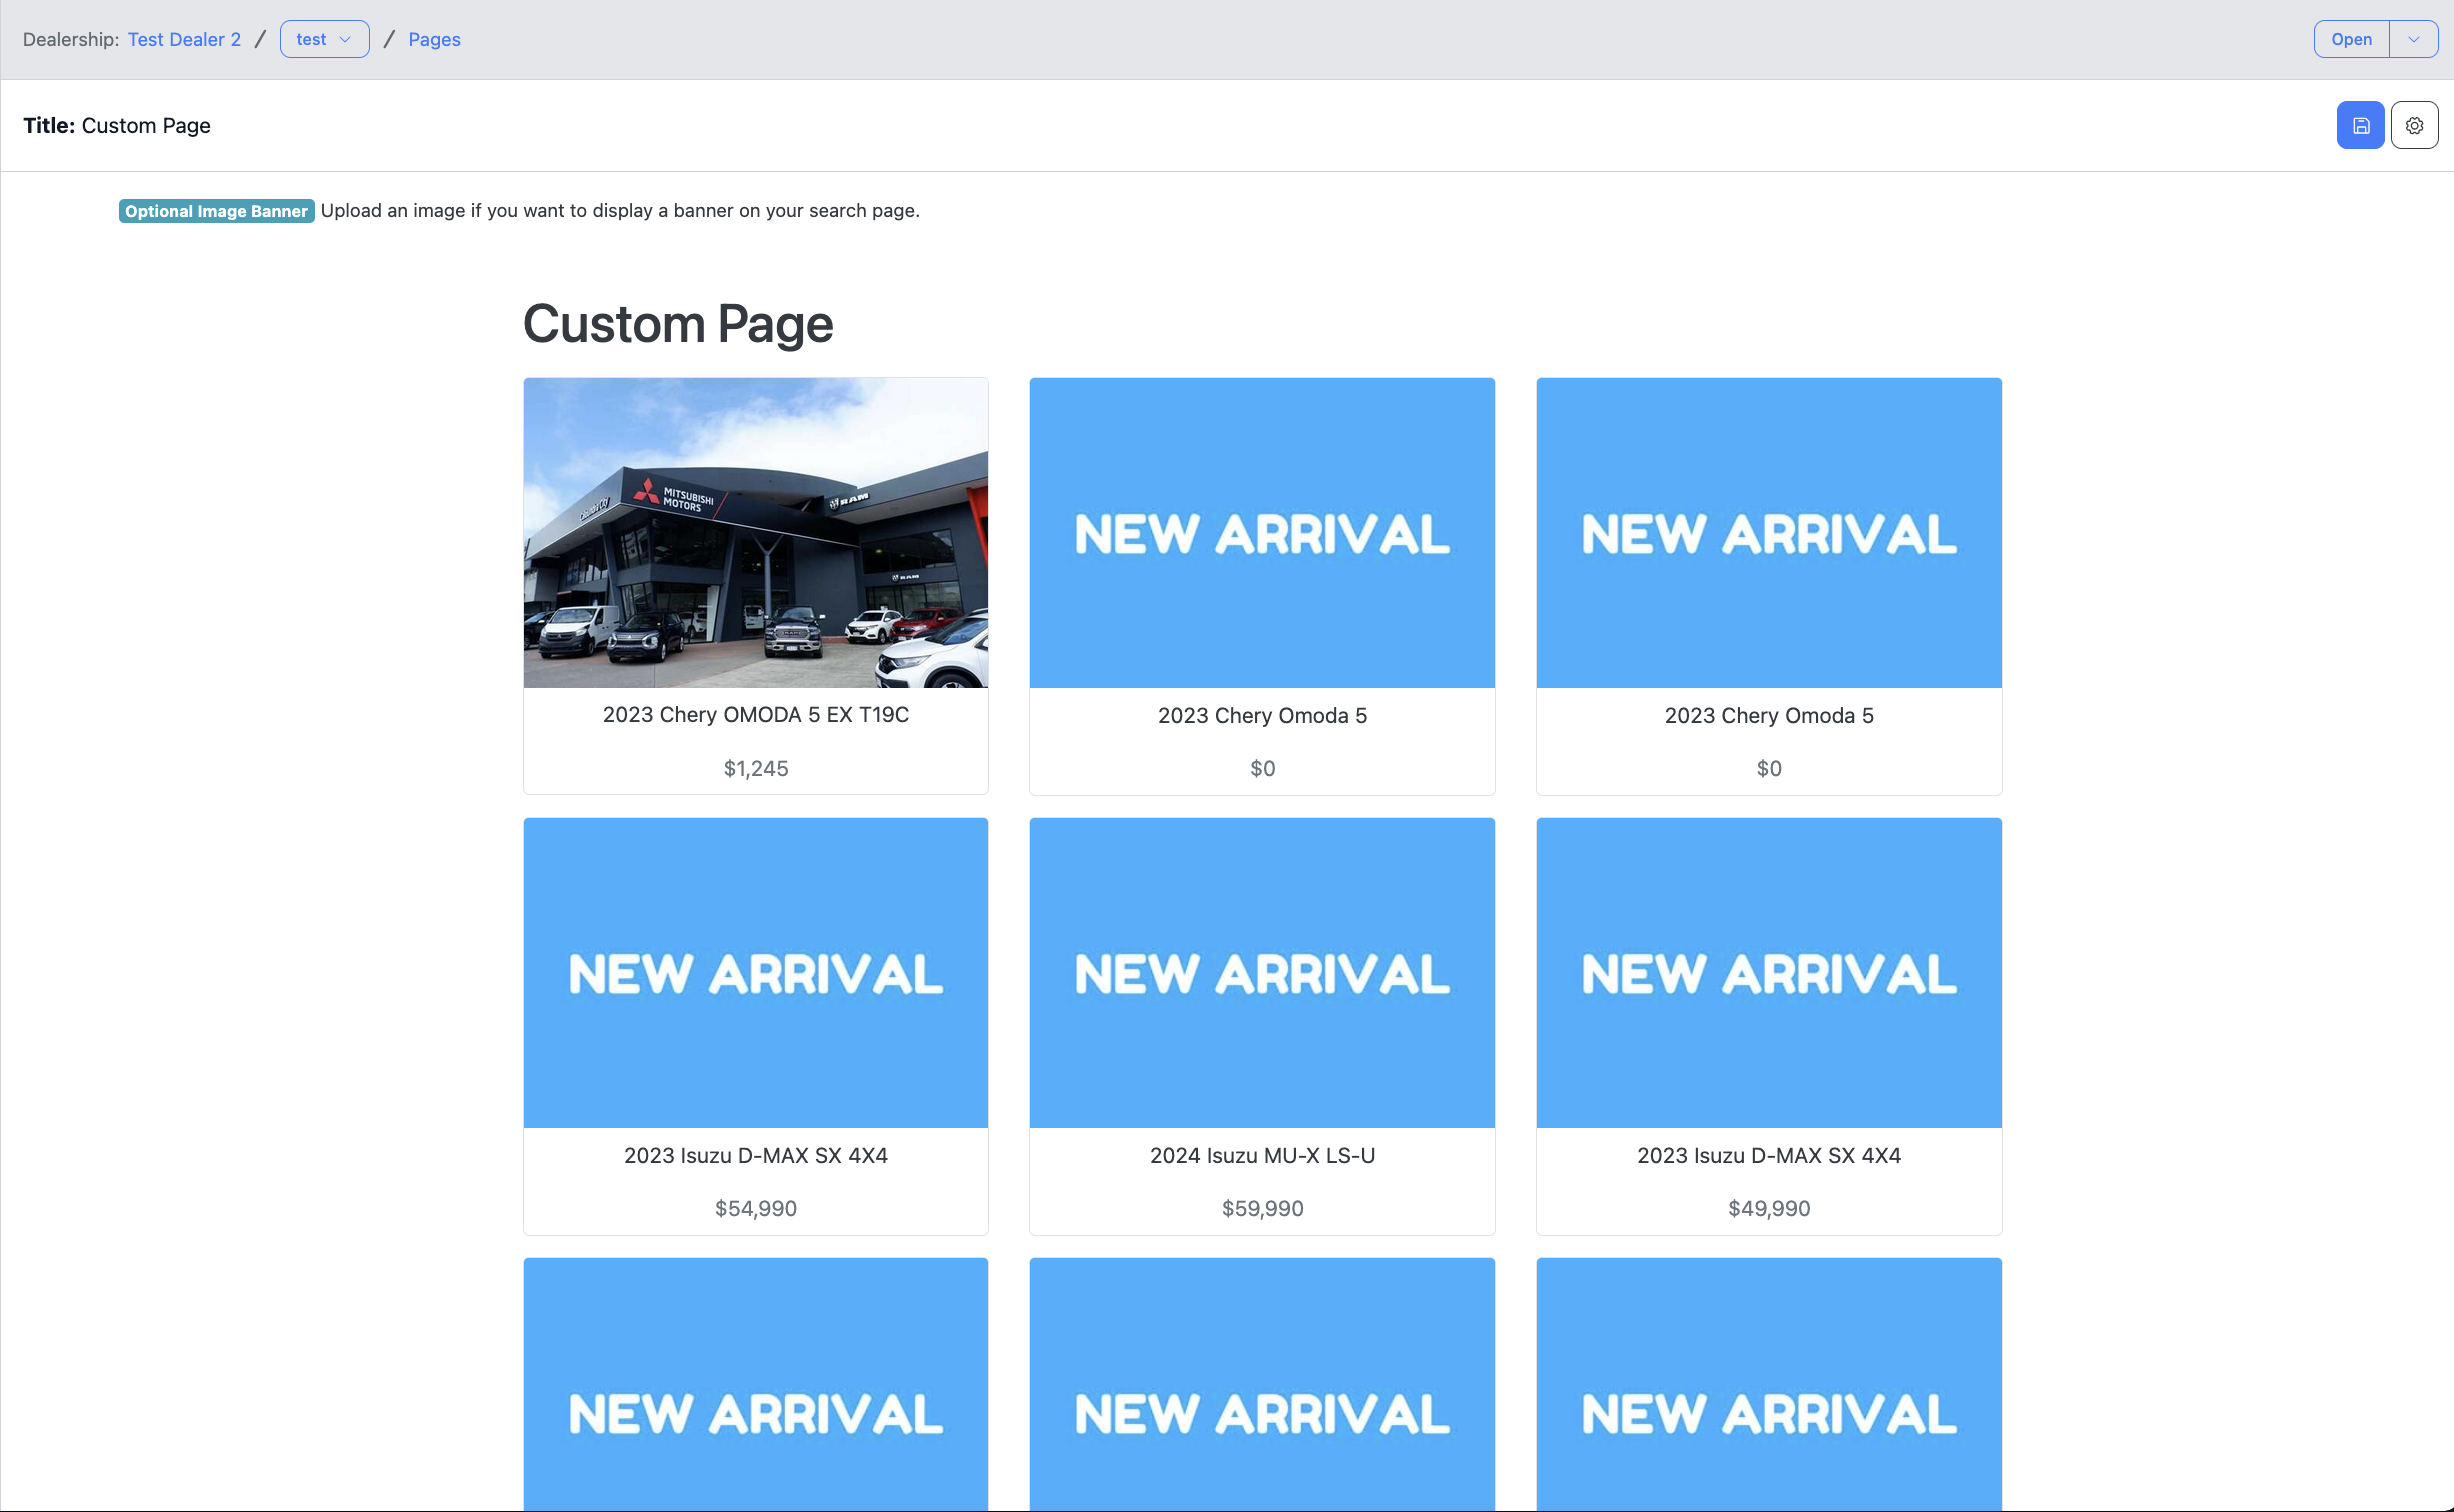Screen dimensions: 2454x1512
Task: Expand the arrow next to Open button
Action: point(2413,39)
